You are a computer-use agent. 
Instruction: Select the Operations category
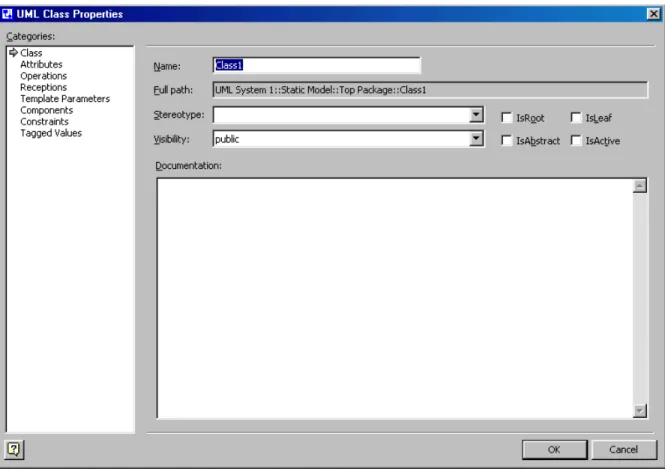43,76
